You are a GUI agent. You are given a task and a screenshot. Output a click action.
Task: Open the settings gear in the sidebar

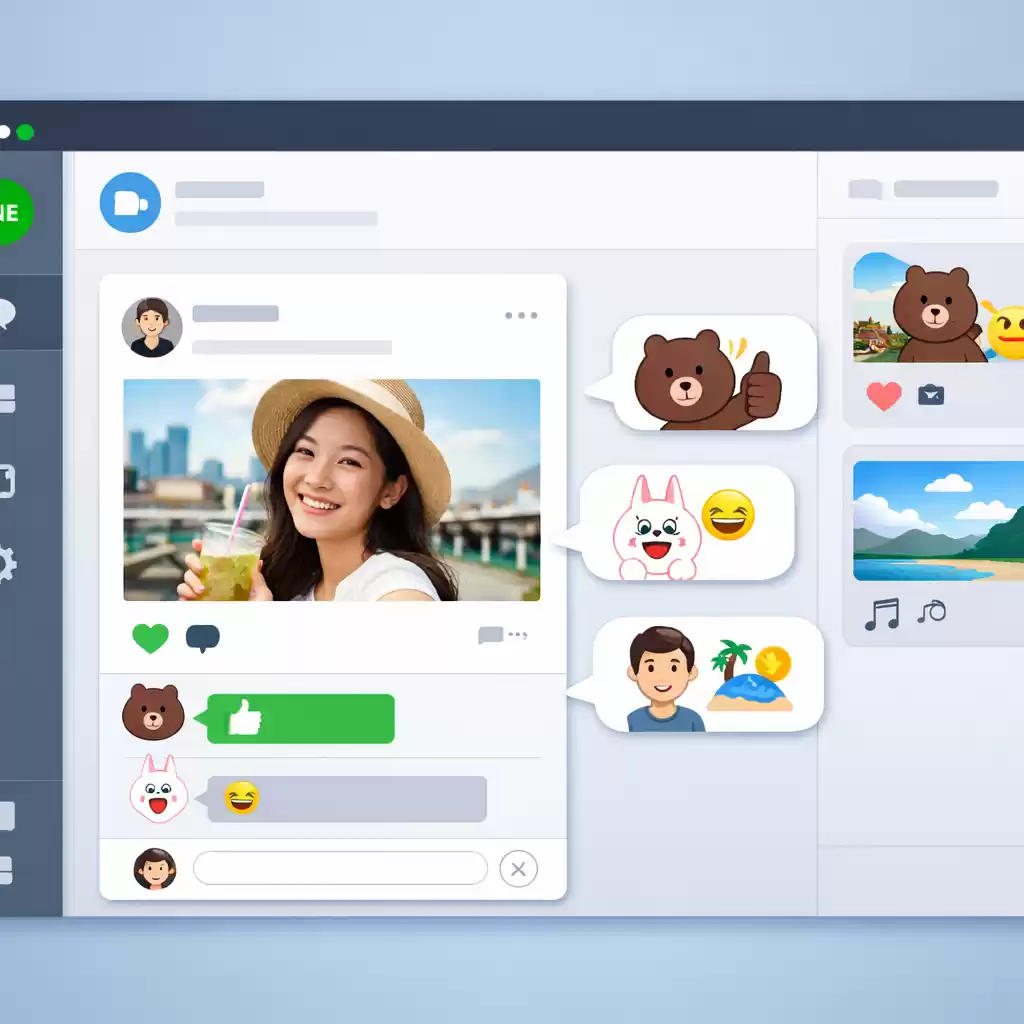(7, 564)
